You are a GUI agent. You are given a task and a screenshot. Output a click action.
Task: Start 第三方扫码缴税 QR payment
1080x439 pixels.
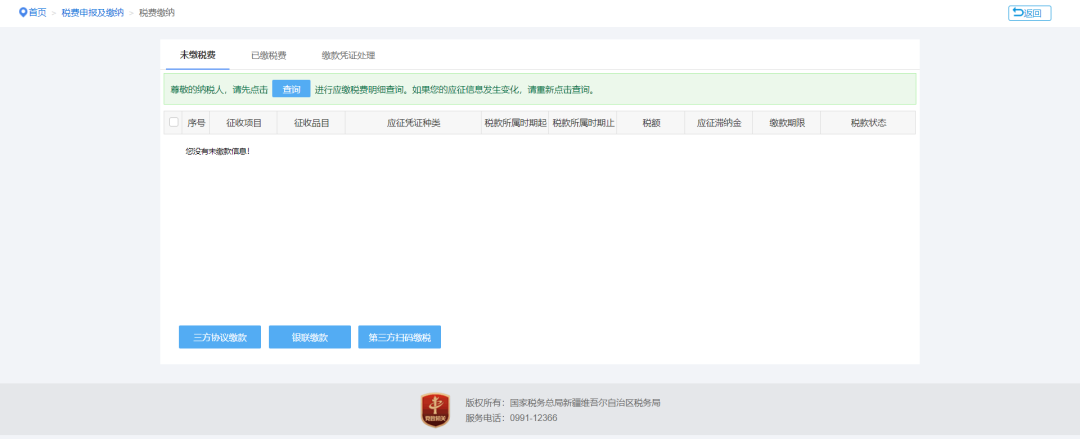(x=399, y=338)
